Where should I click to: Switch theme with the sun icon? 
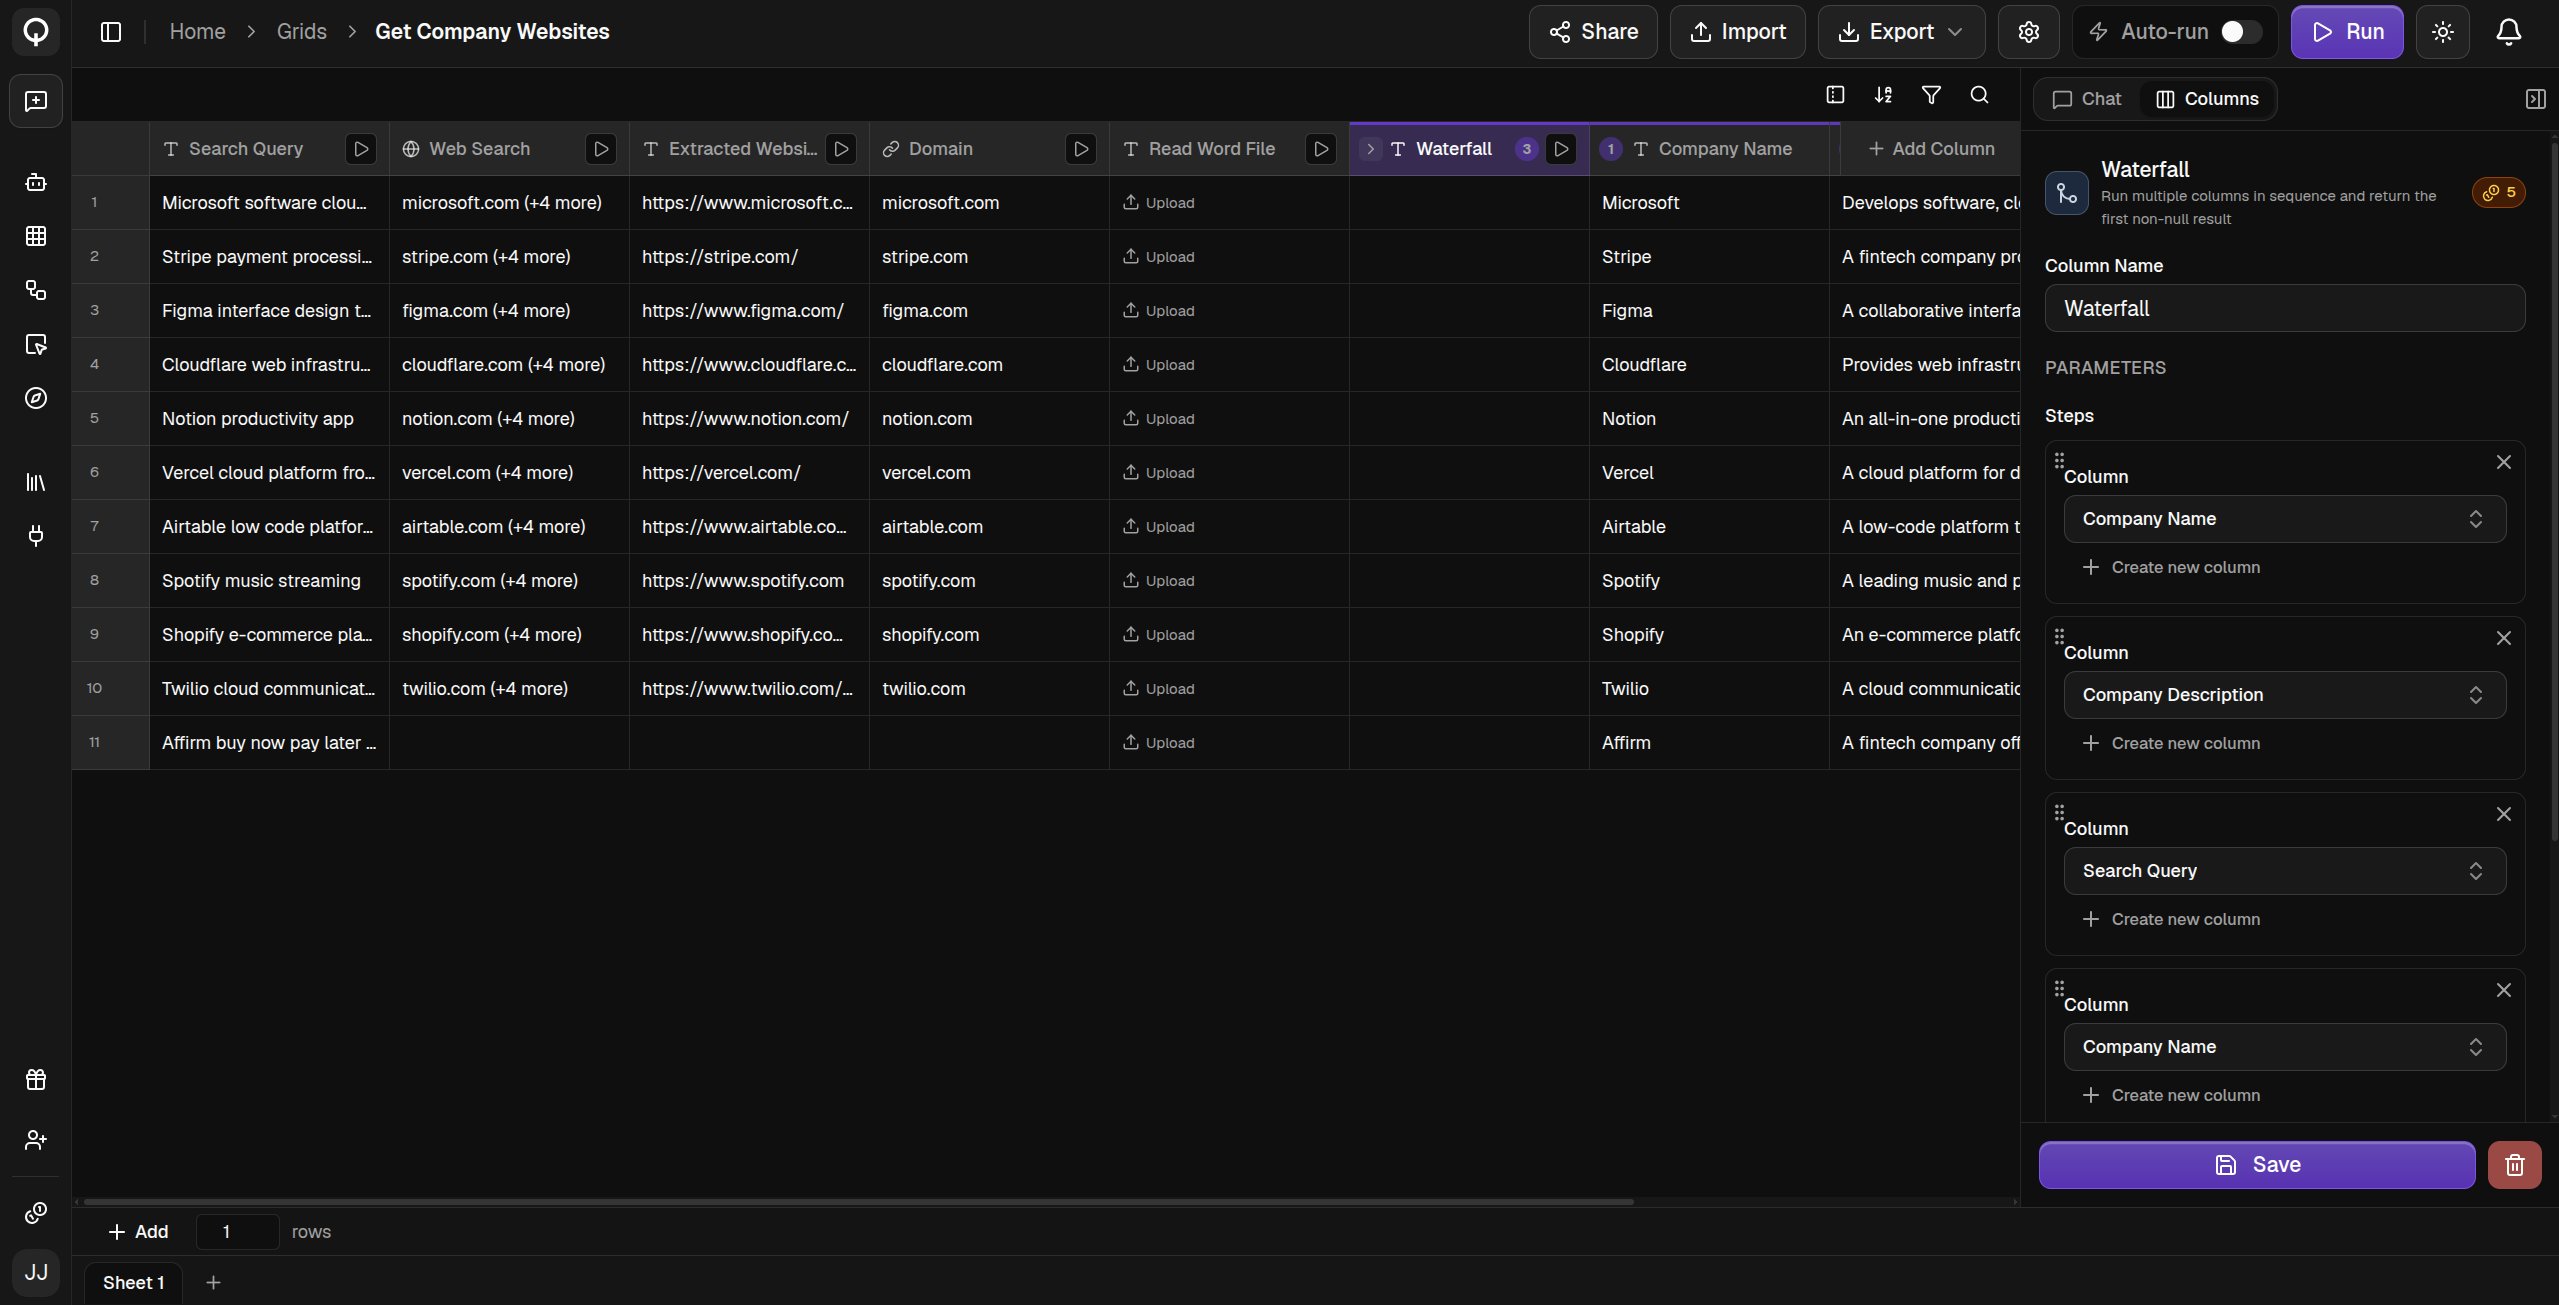(2442, 32)
